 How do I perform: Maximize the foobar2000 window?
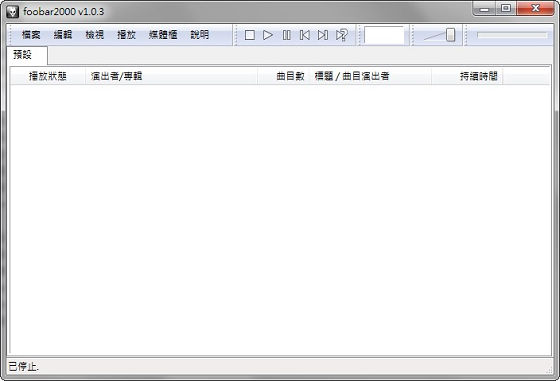coord(506,9)
